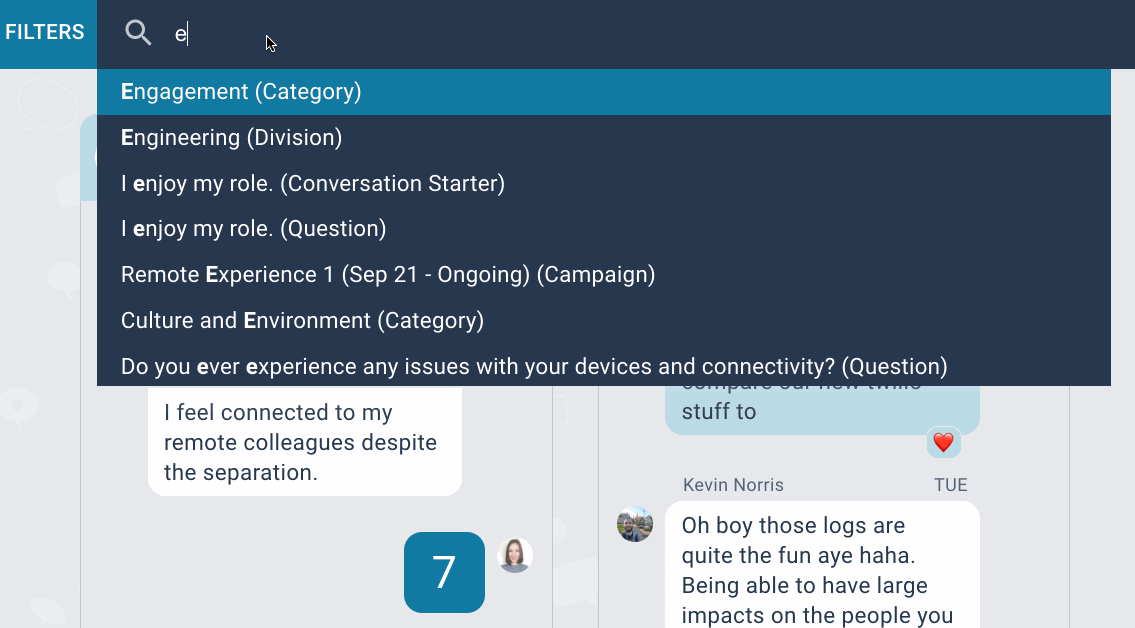The height and width of the screenshot is (628, 1135).
Task: Select Culture and Environment category
Action: pyautogui.click(x=302, y=321)
